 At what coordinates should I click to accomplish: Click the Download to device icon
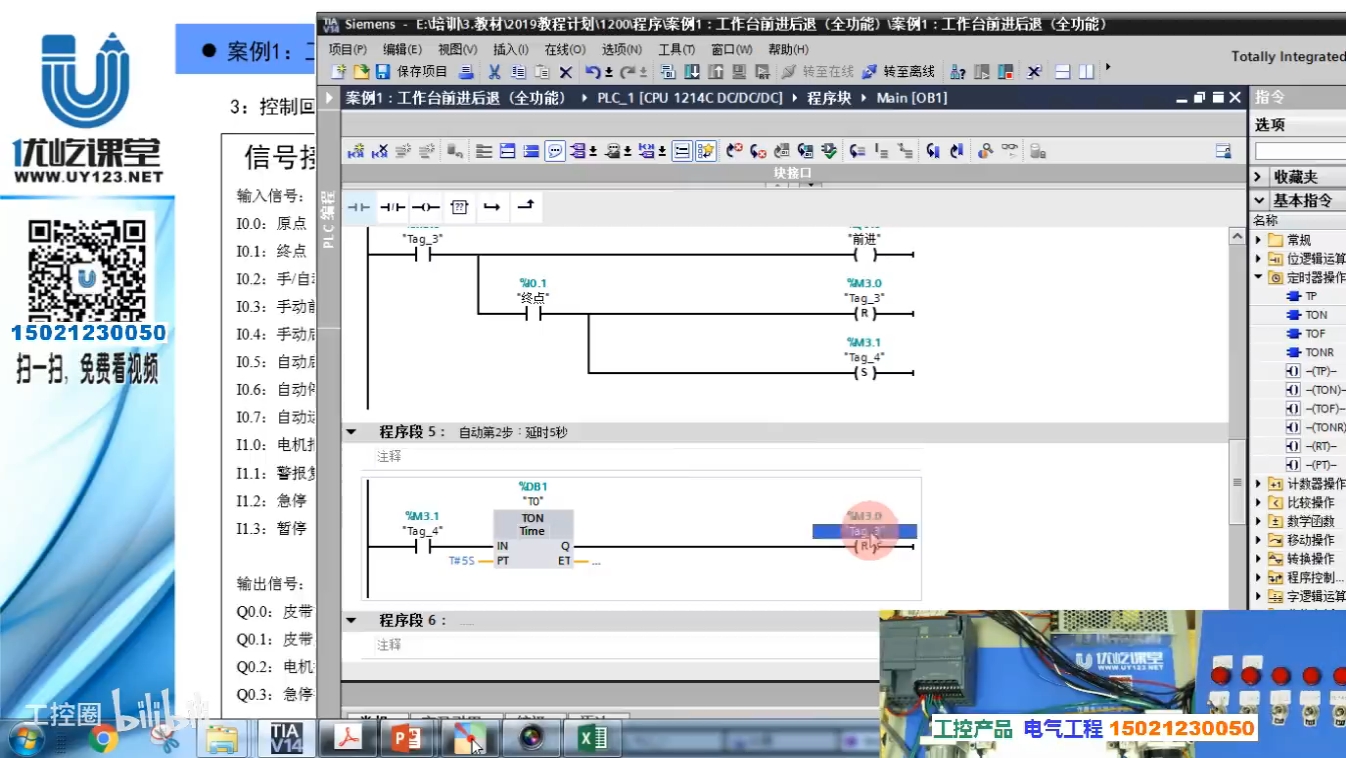pos(693,72)
